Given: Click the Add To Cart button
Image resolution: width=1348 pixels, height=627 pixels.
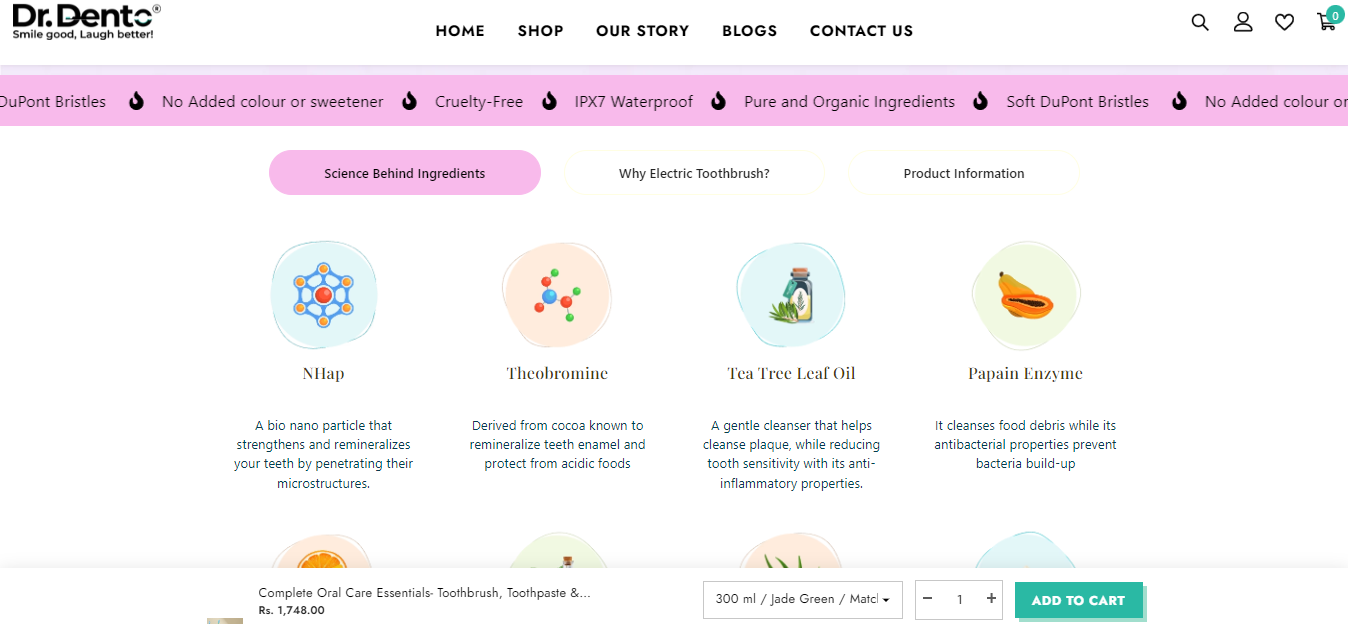Looking at the screenshot, I should click(x=1078, y=600).
